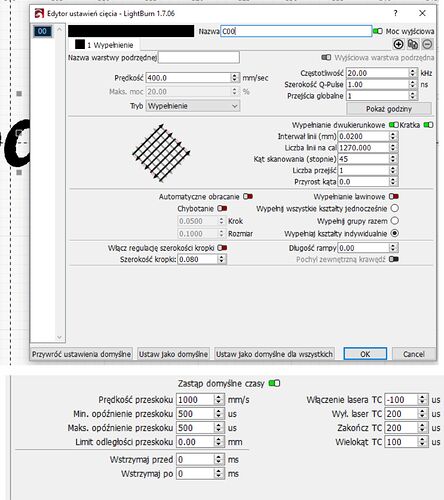
Task: Confirm settings with OK button
Action: pyautogui.click(x=365, y=354)
